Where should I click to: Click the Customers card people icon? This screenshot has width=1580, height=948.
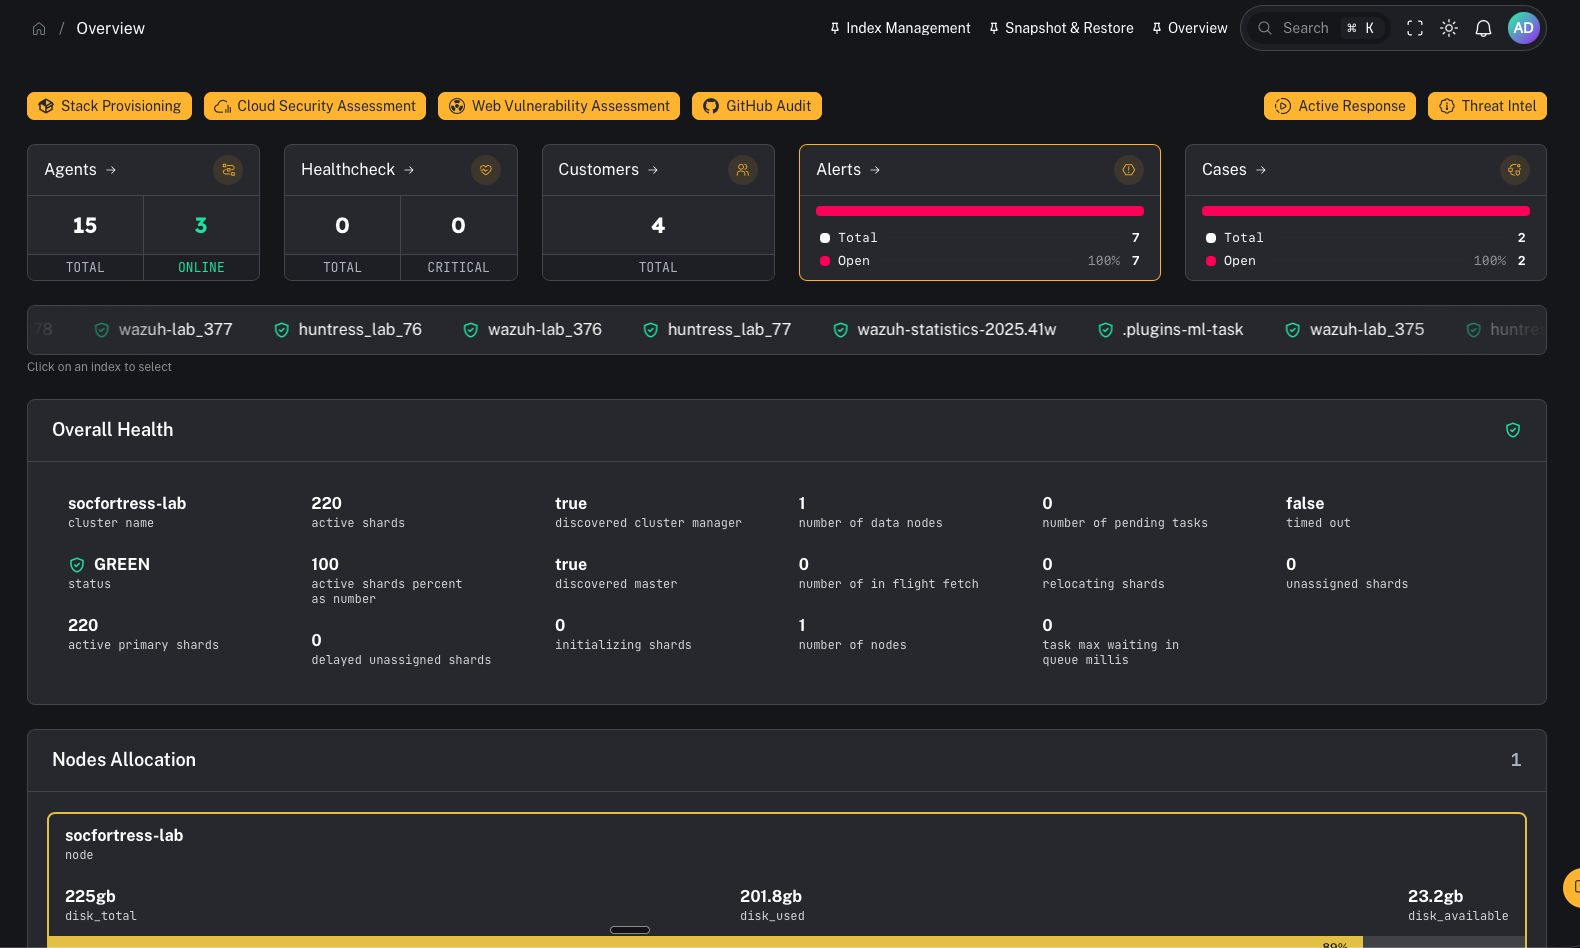click(x=743, y=170)
